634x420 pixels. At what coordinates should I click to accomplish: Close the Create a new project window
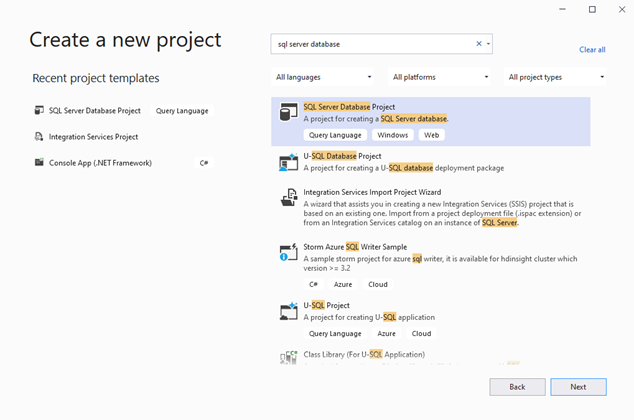622,9
